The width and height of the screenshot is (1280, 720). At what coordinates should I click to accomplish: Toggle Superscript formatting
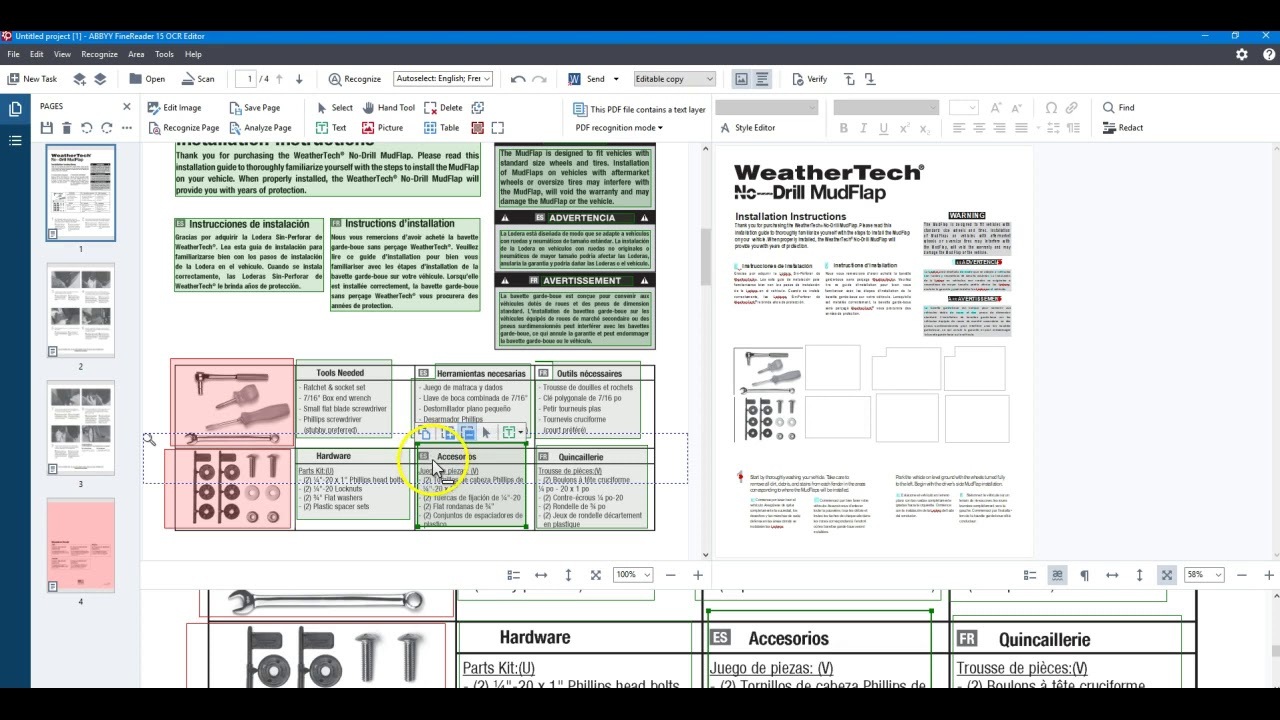(x=904, y=128)
